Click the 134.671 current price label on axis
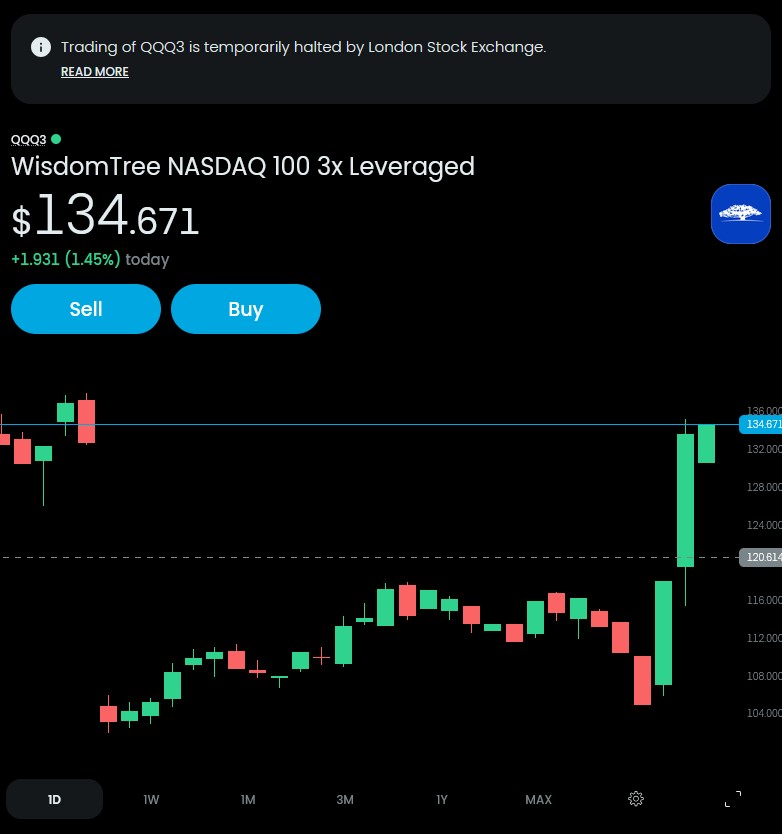The height and width of the screenshot is (834, 782). (761, 424)
